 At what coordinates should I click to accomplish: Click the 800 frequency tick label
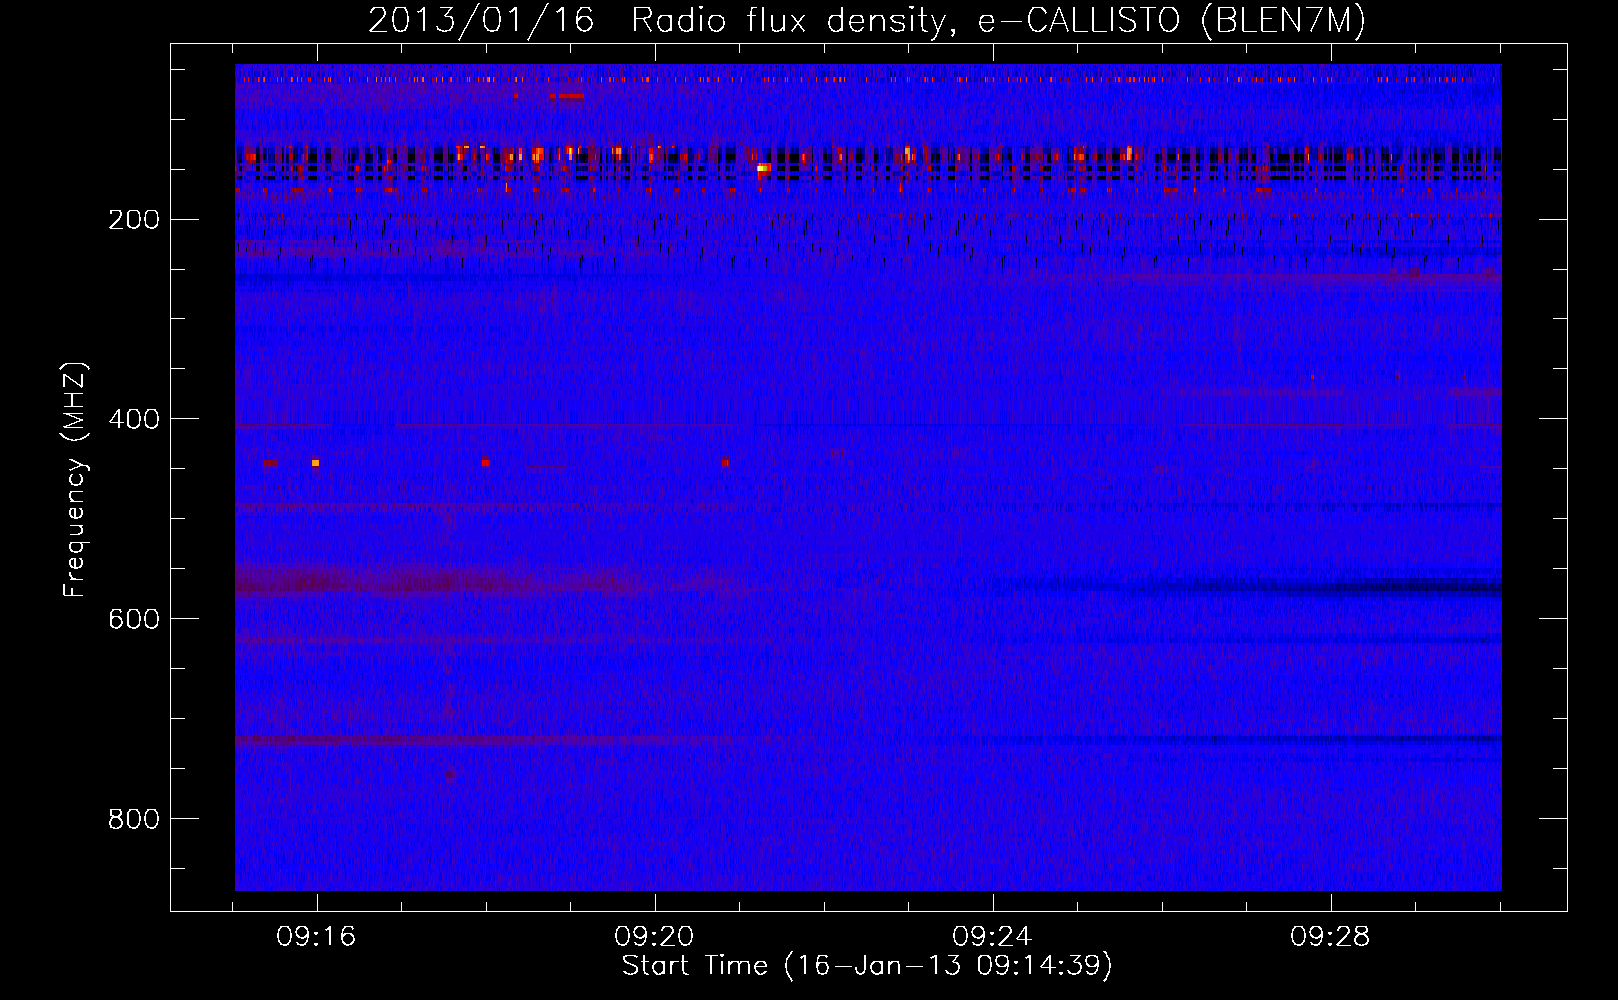pyautogui.click(x=133, y=820)
